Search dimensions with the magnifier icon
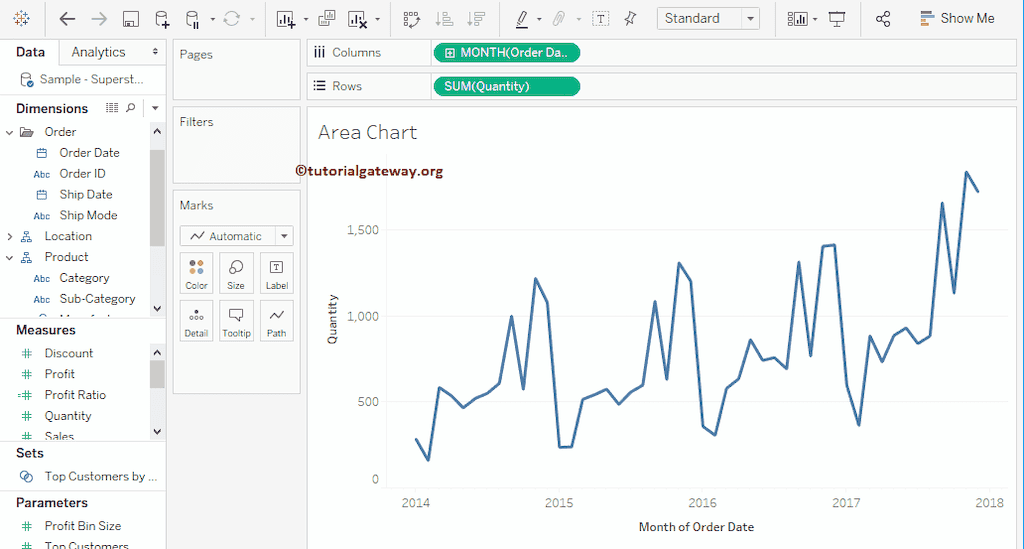 coord(131,108)
